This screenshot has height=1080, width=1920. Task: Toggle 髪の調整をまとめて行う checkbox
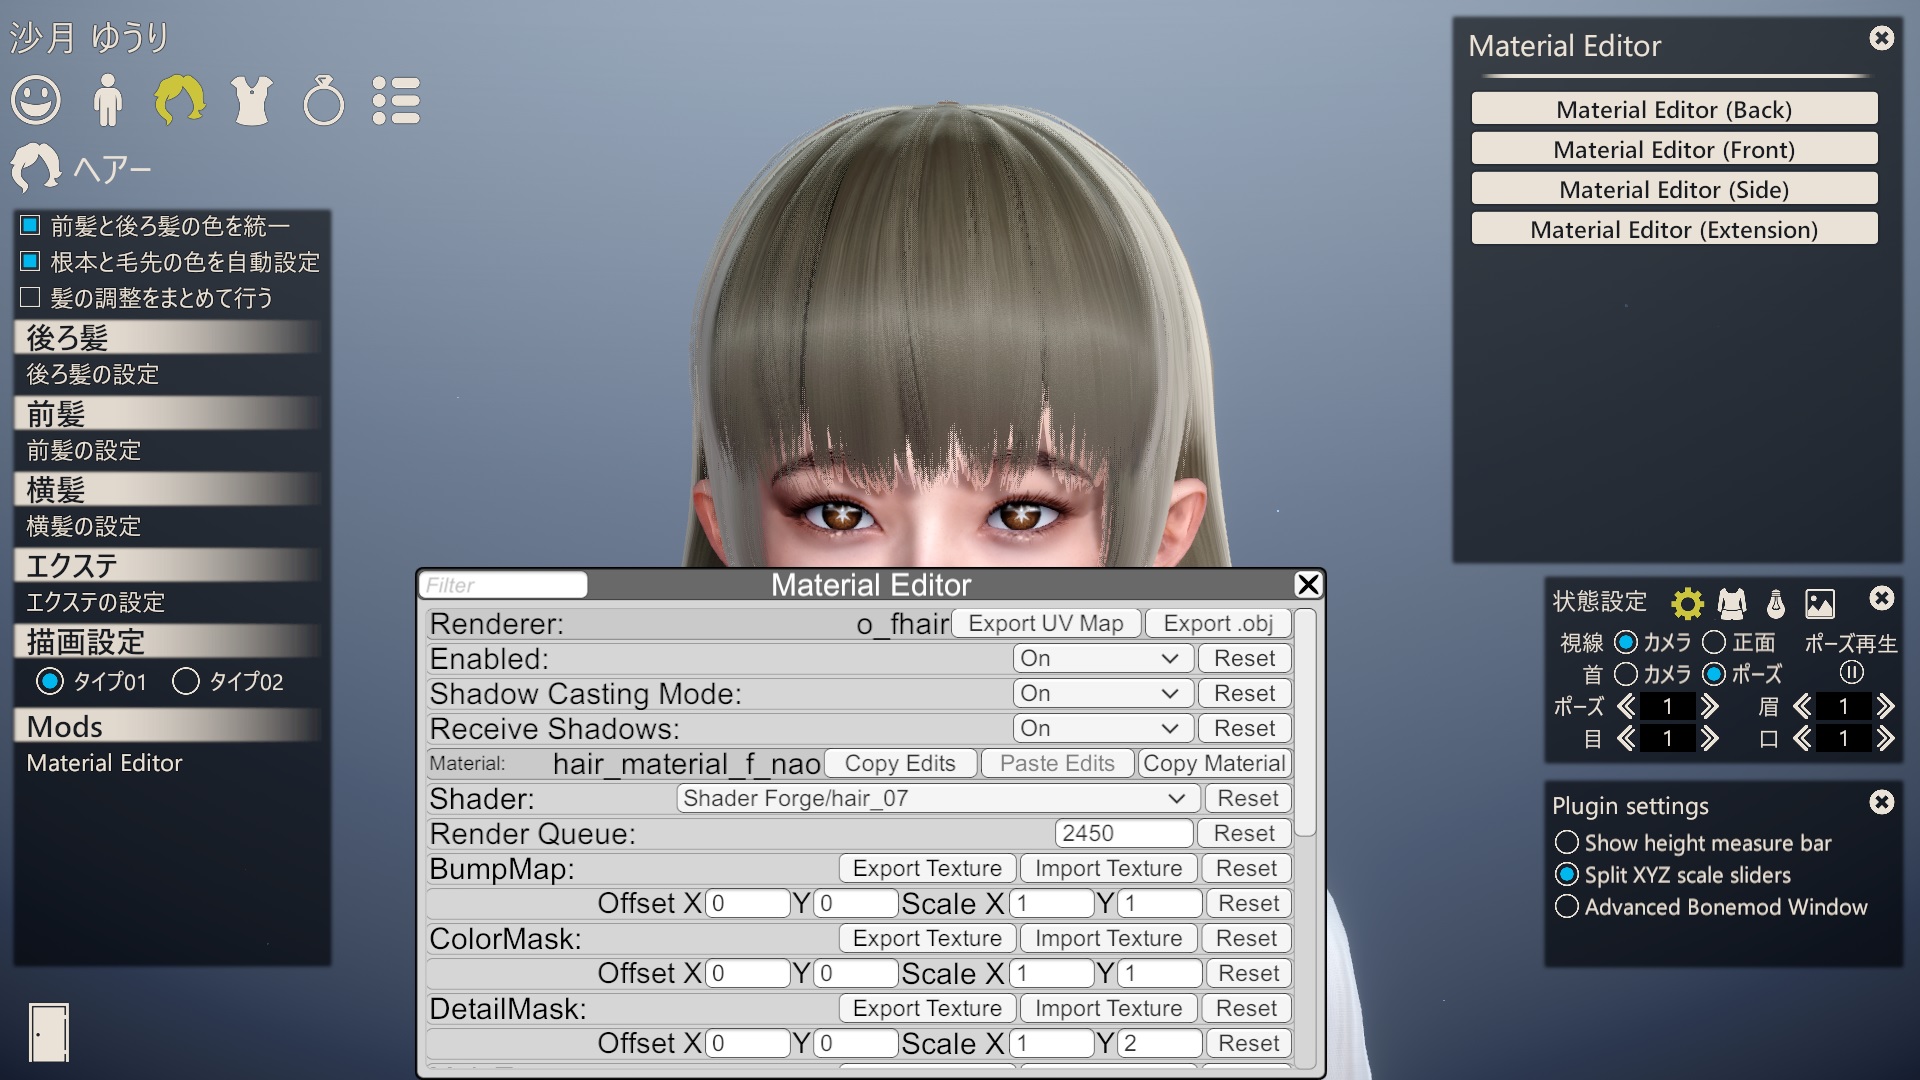pyautogui.click(x=31, y=297)
